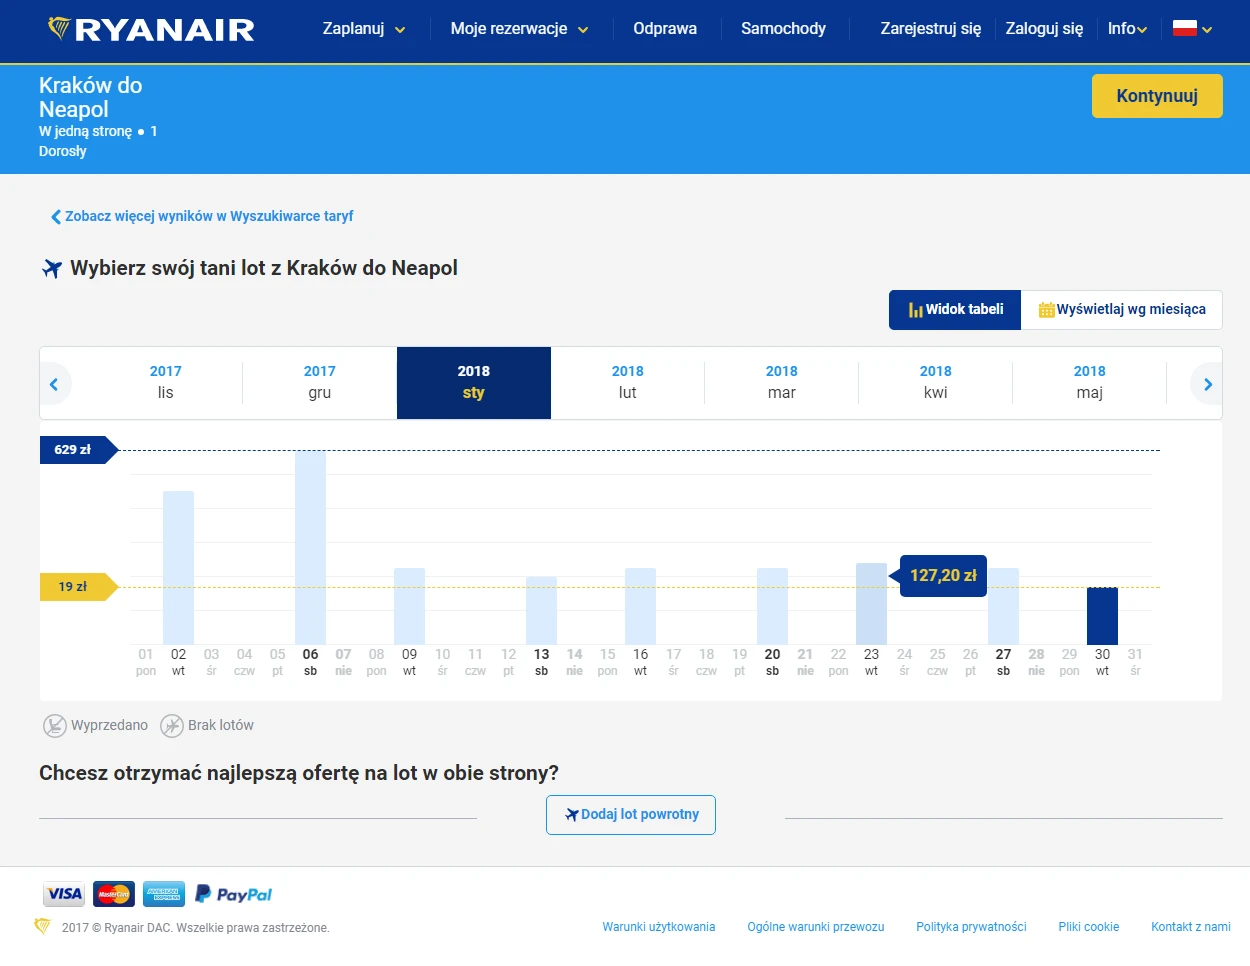Select the 2018 kwi month tab
This screenshot has width=1250, height=966.
coord(936,382)
